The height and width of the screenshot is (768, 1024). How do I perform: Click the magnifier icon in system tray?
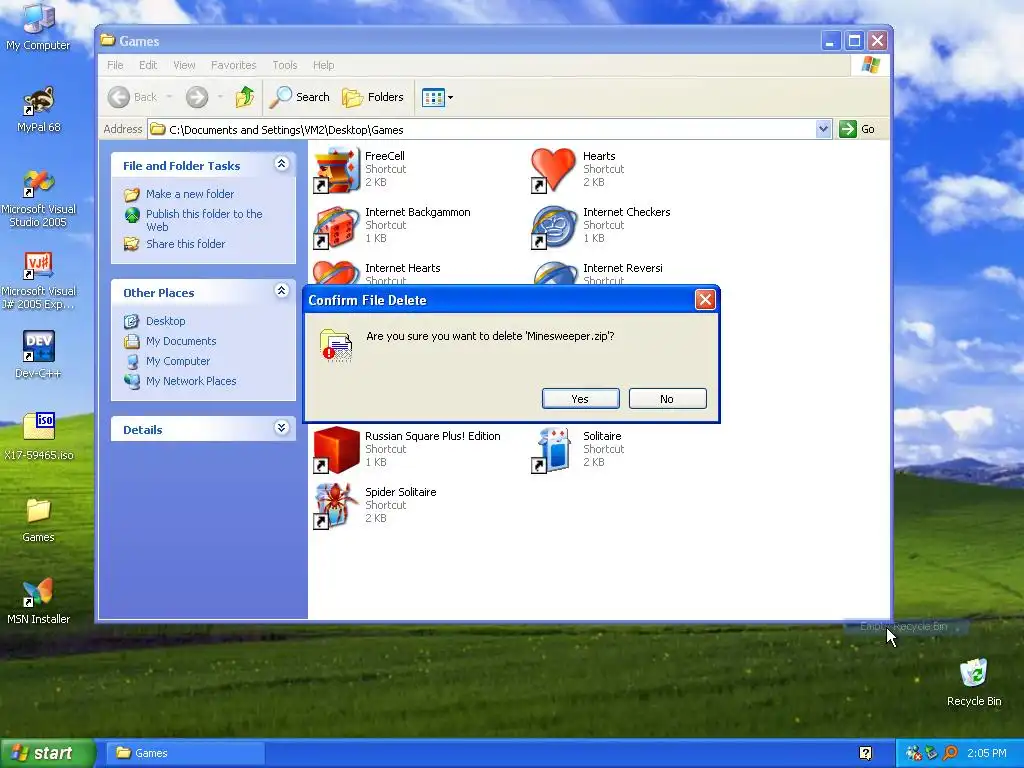tap(950, 753)
